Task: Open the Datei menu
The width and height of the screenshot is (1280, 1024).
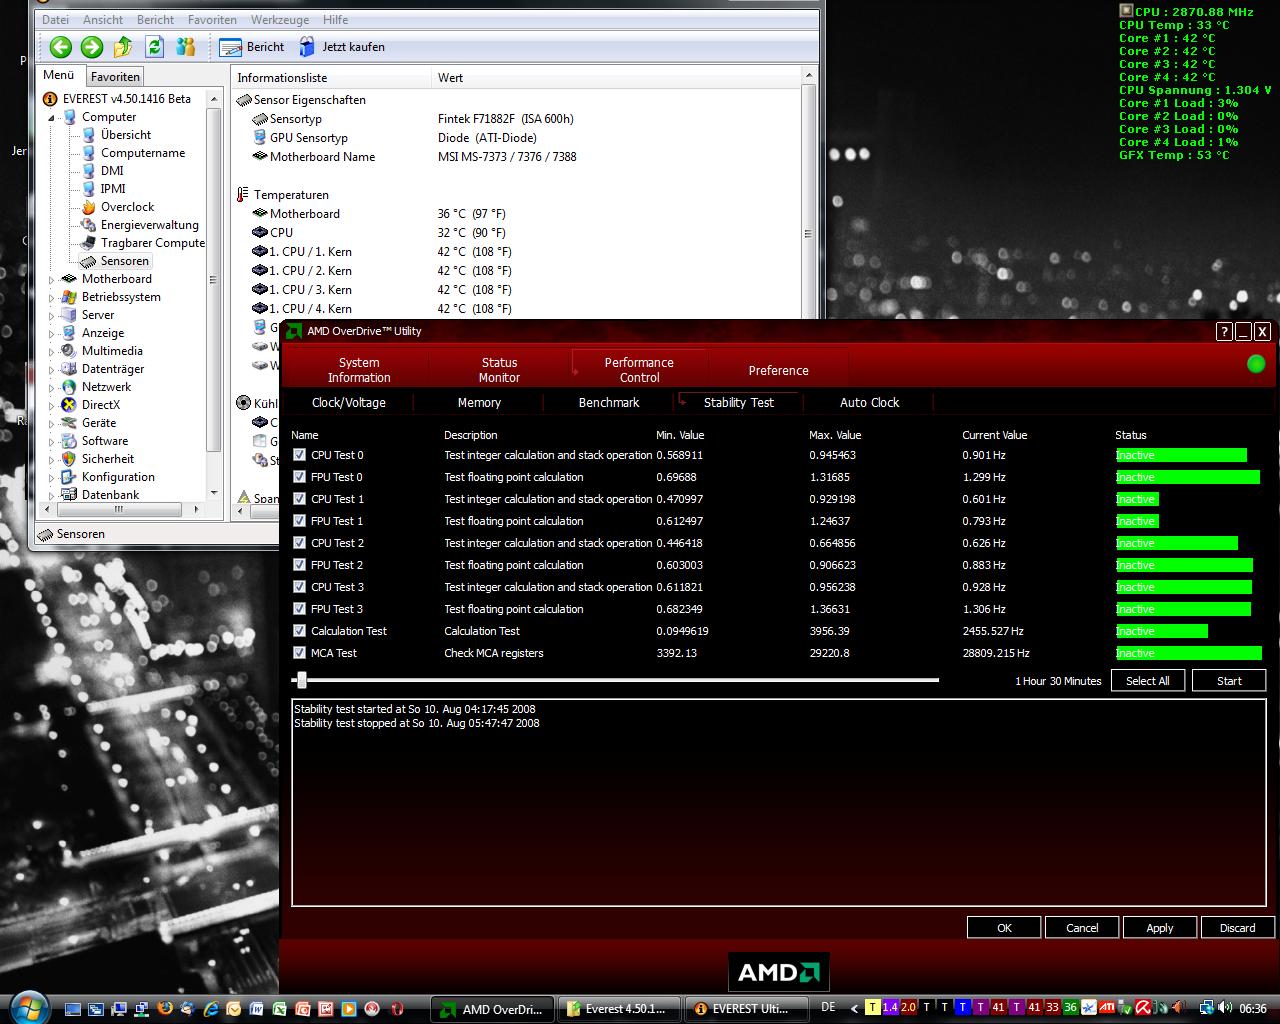Action: 56,20
